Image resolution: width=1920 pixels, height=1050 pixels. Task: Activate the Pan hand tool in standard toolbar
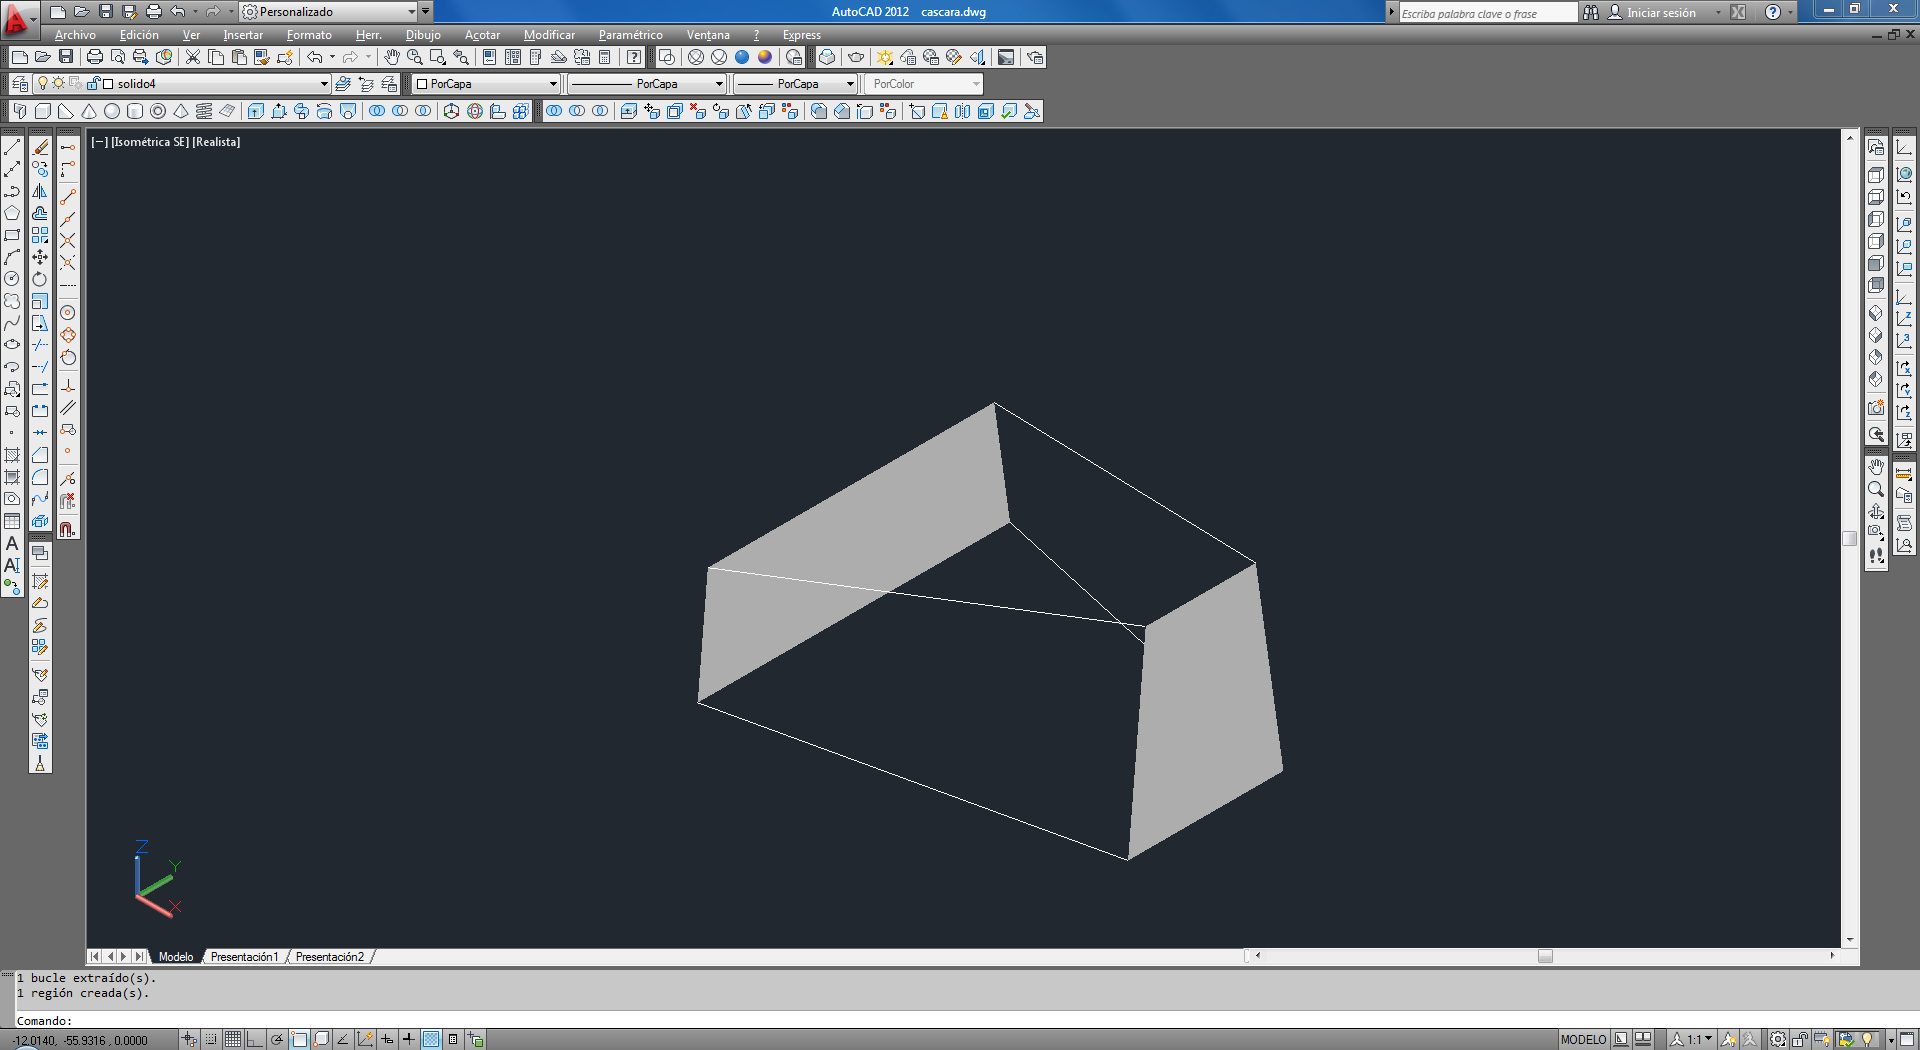coord(392,57)
